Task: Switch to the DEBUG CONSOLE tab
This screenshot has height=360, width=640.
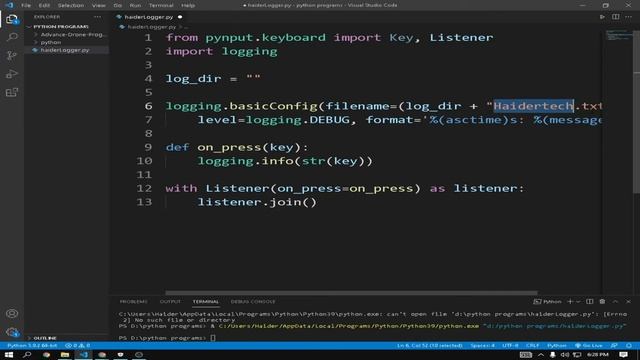Action: point(253,301)
